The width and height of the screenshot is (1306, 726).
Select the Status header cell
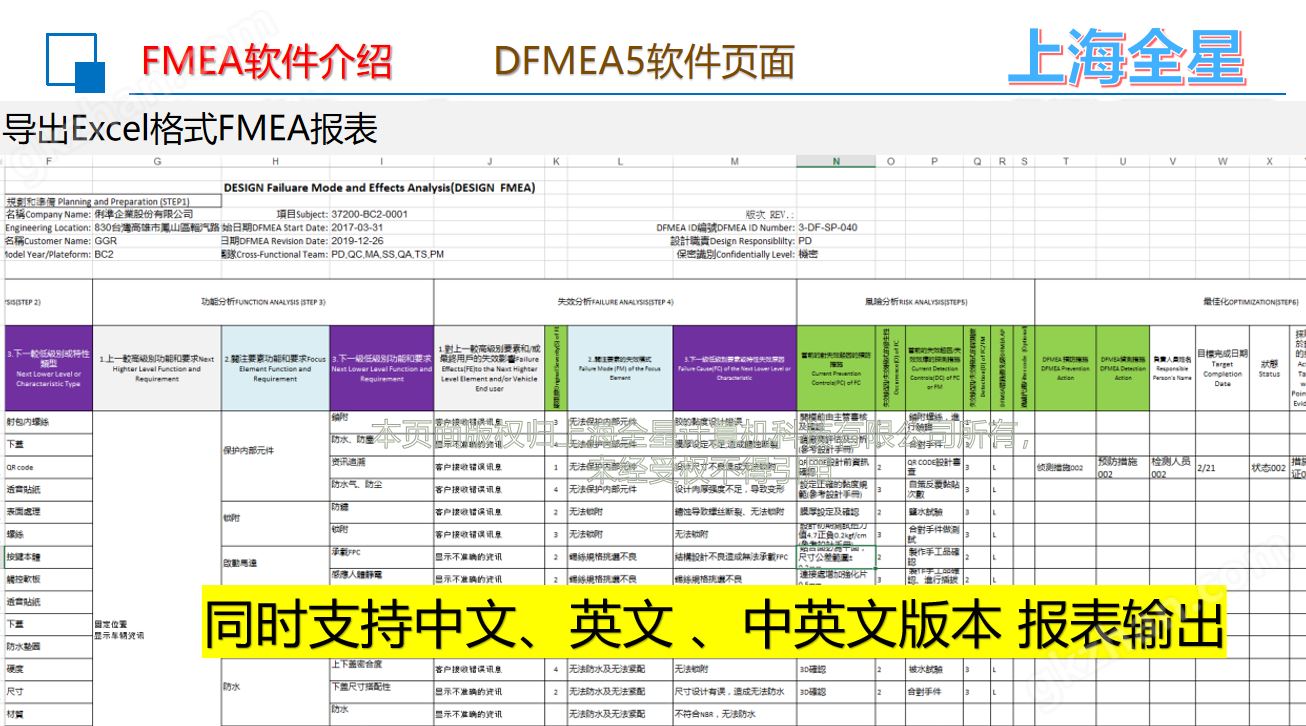1269,367
